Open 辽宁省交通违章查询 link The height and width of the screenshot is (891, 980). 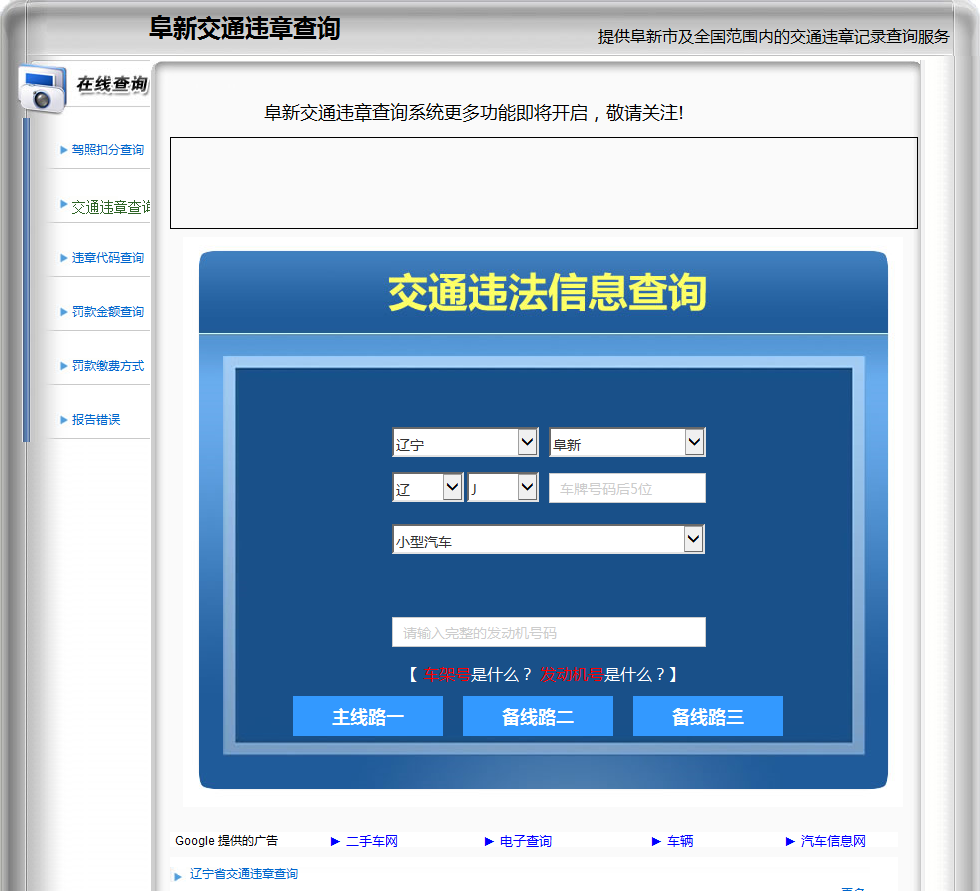[x=244, y=874]
